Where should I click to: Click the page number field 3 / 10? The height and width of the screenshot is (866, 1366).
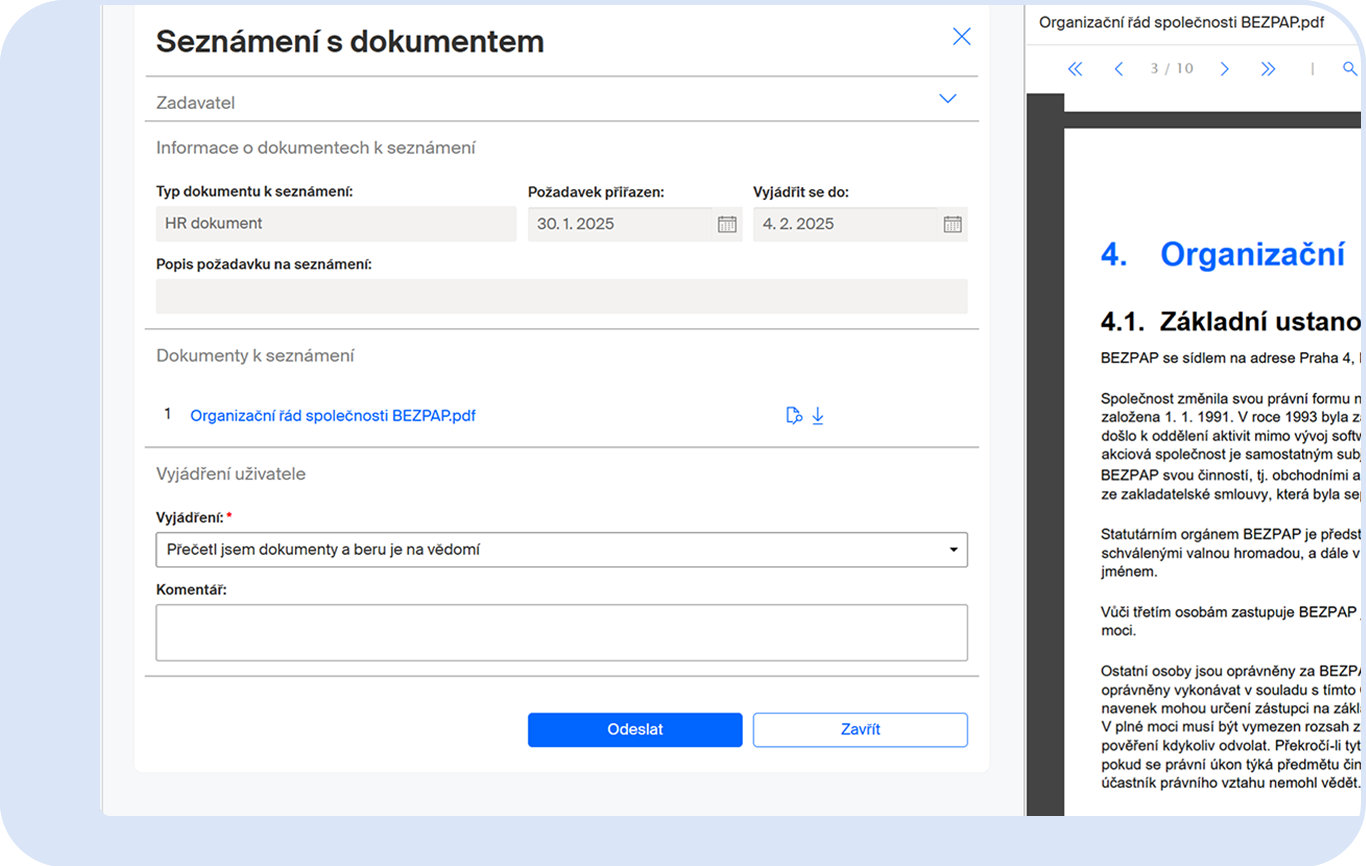coord(1172,69)
